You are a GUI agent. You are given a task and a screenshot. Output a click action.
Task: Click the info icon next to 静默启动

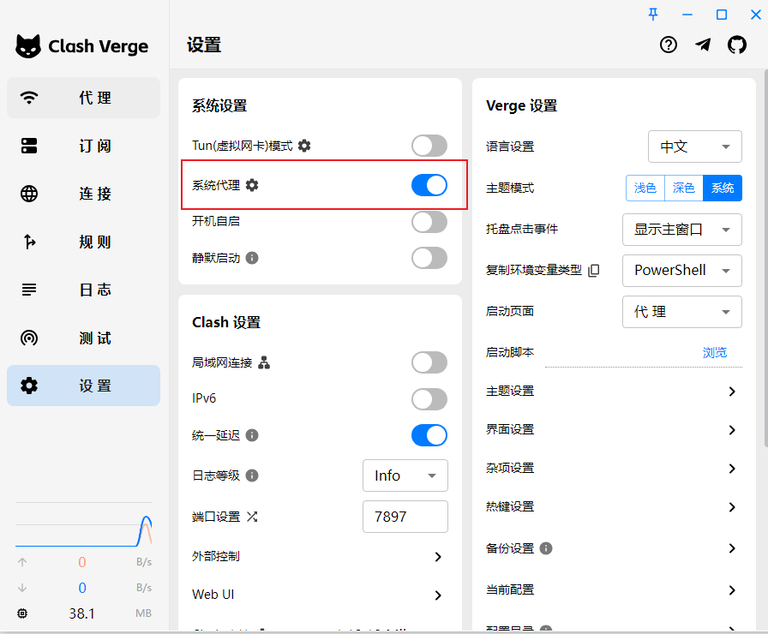click(x=252, y=258)
